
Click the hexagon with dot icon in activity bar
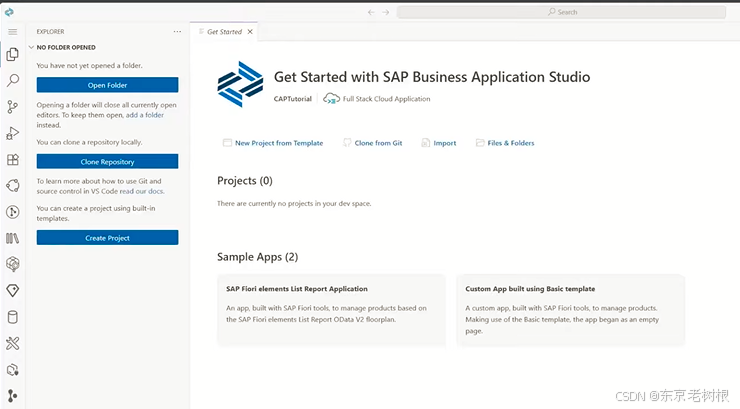13,370
